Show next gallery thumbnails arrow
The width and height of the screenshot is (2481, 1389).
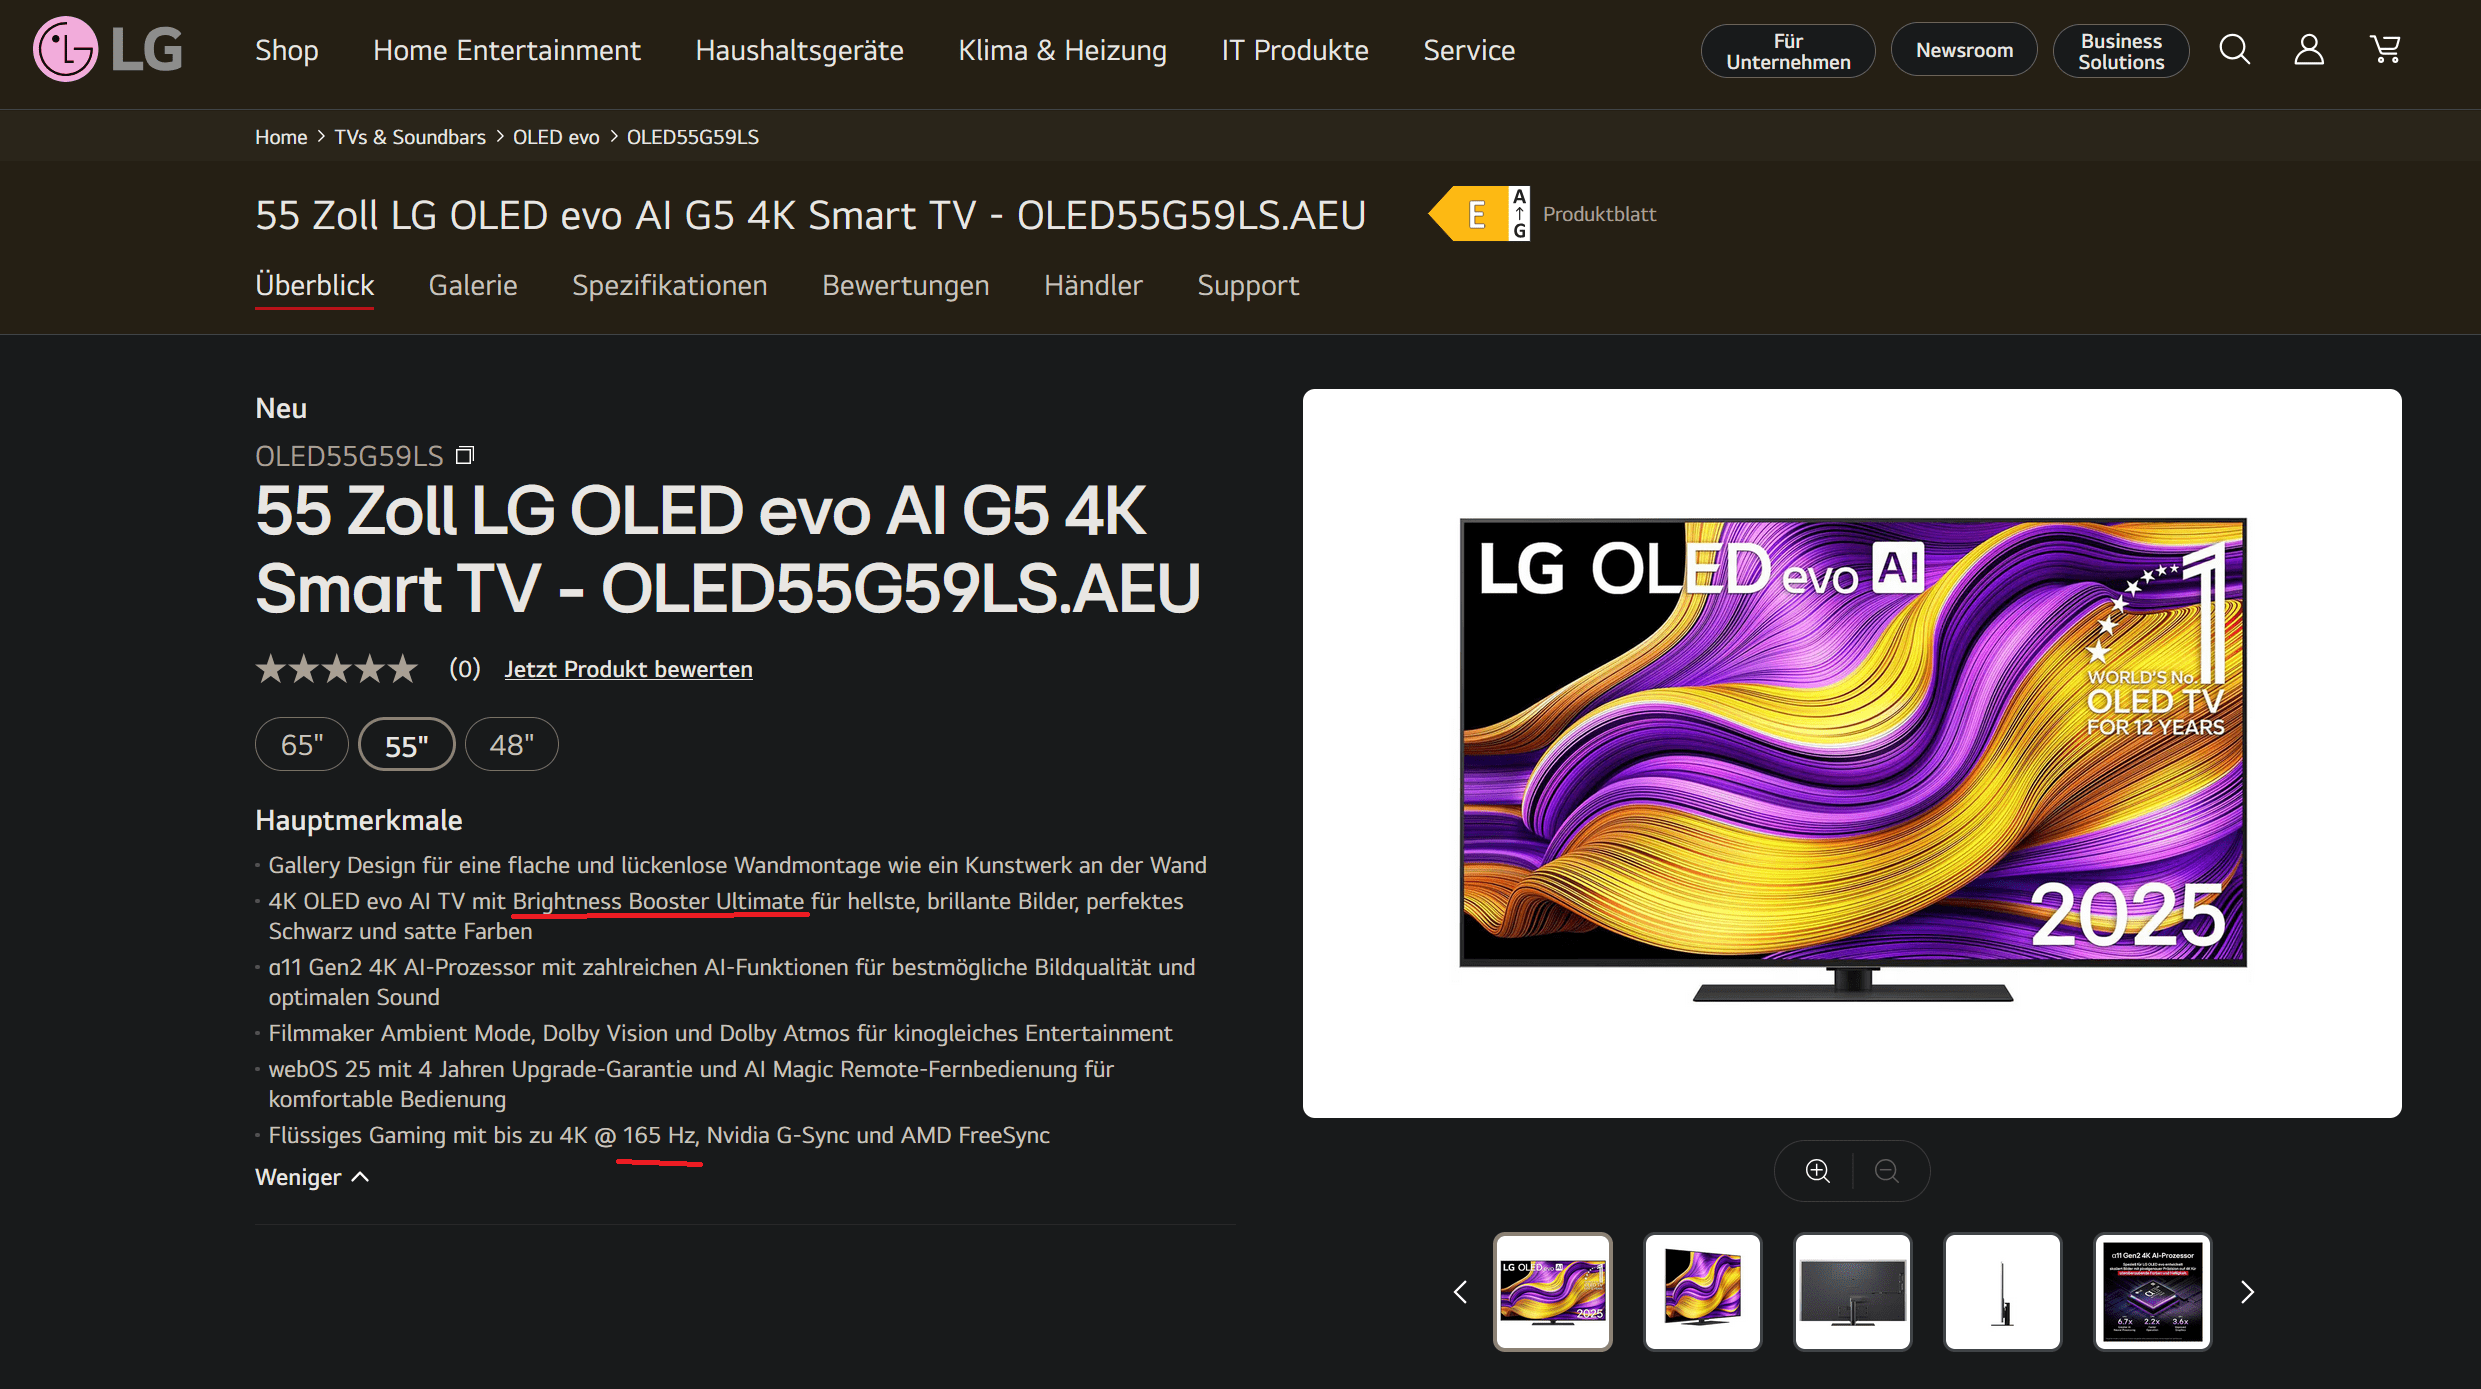coord(2247,1292)
